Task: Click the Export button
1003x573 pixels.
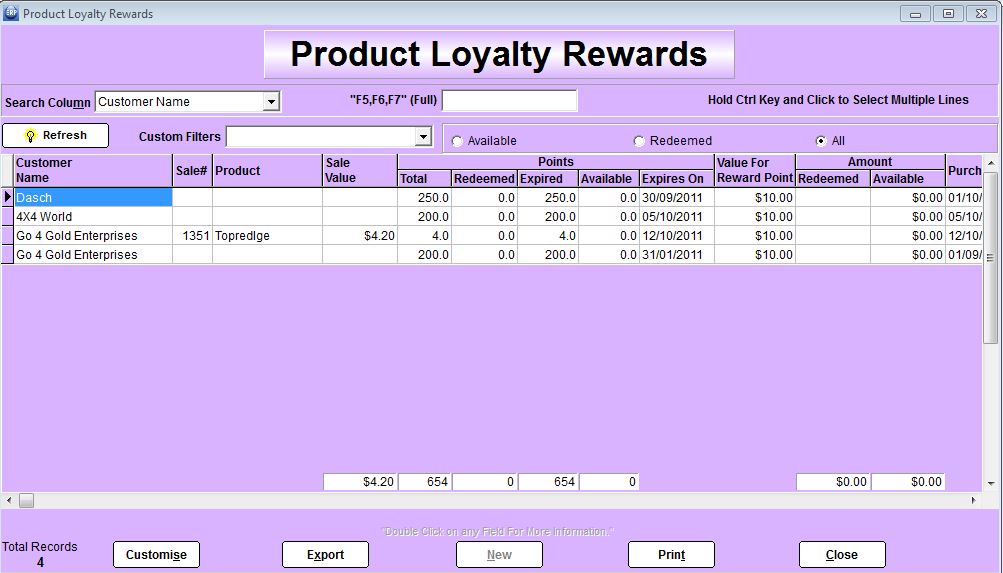Action: 325,555
